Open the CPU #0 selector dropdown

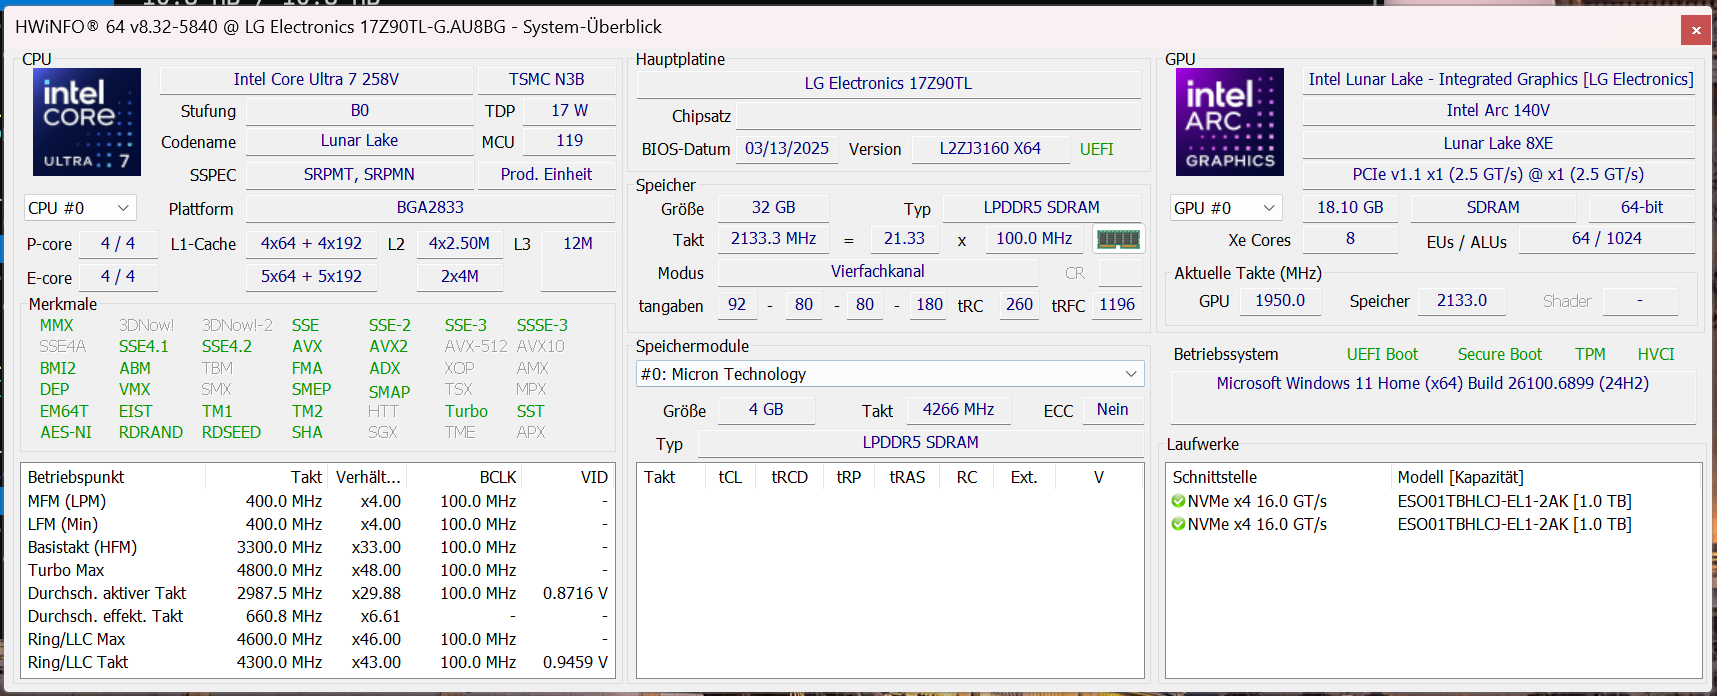point(80,208)
